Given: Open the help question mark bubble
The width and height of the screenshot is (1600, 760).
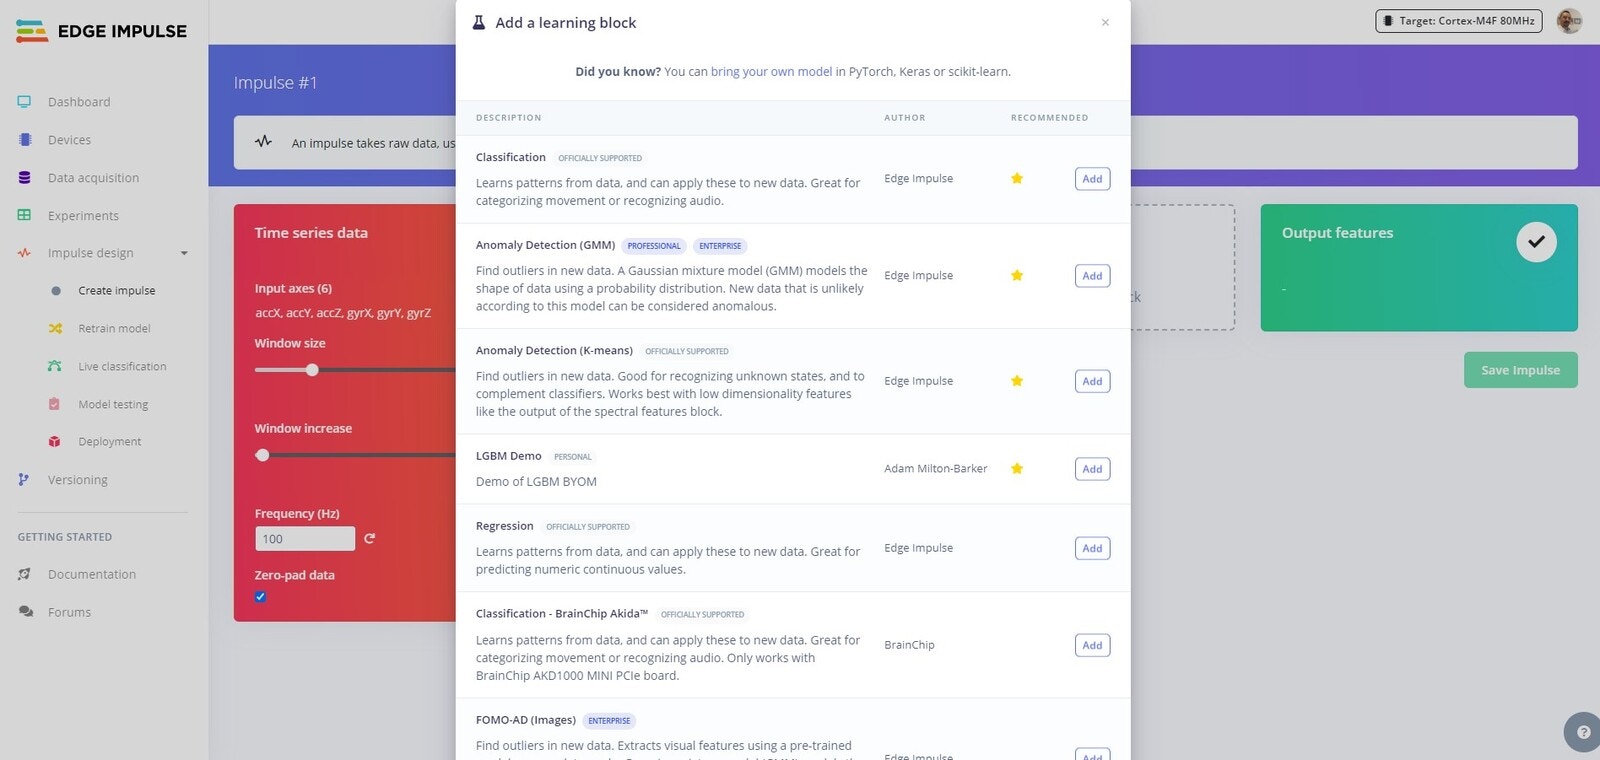Looking at the screenshot, I should pos(1583,732).
